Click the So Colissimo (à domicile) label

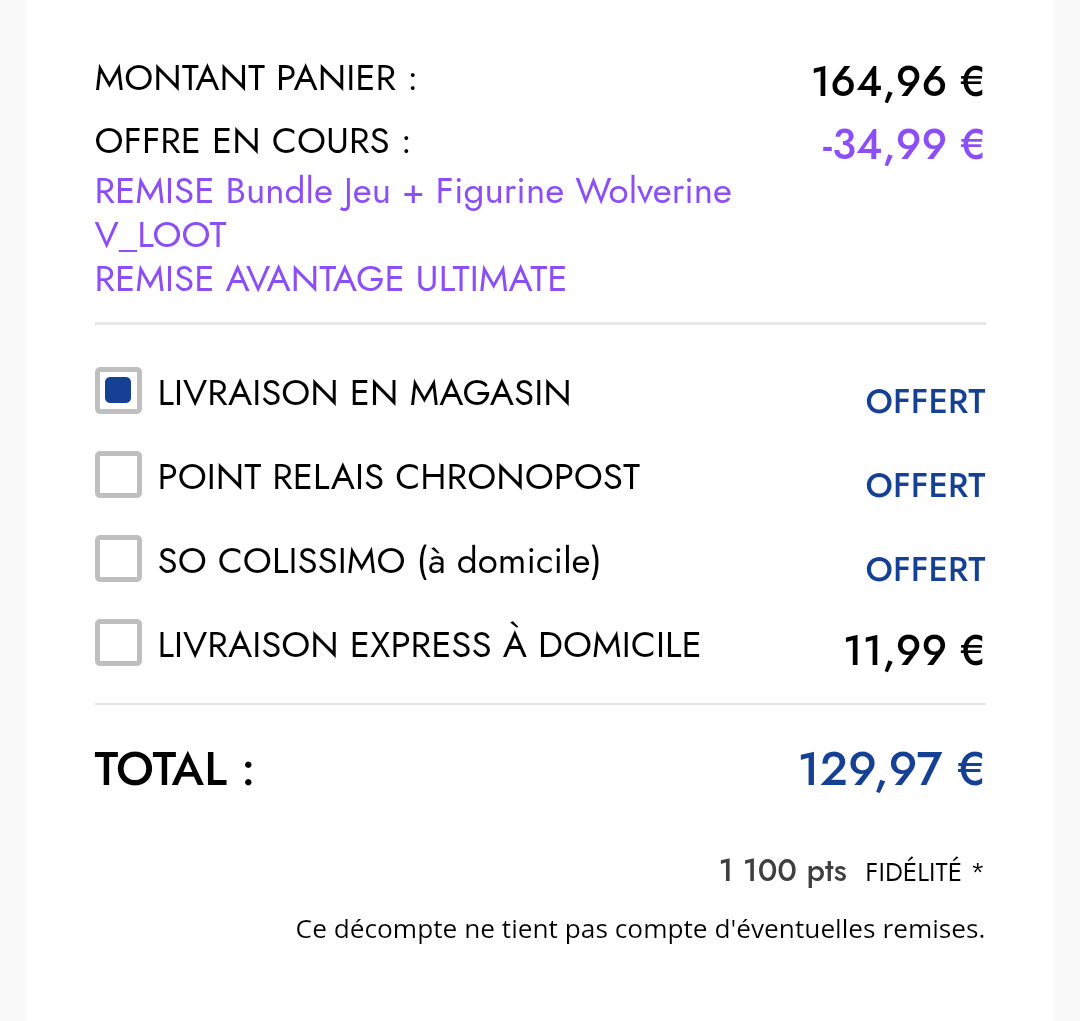point(380,561)
